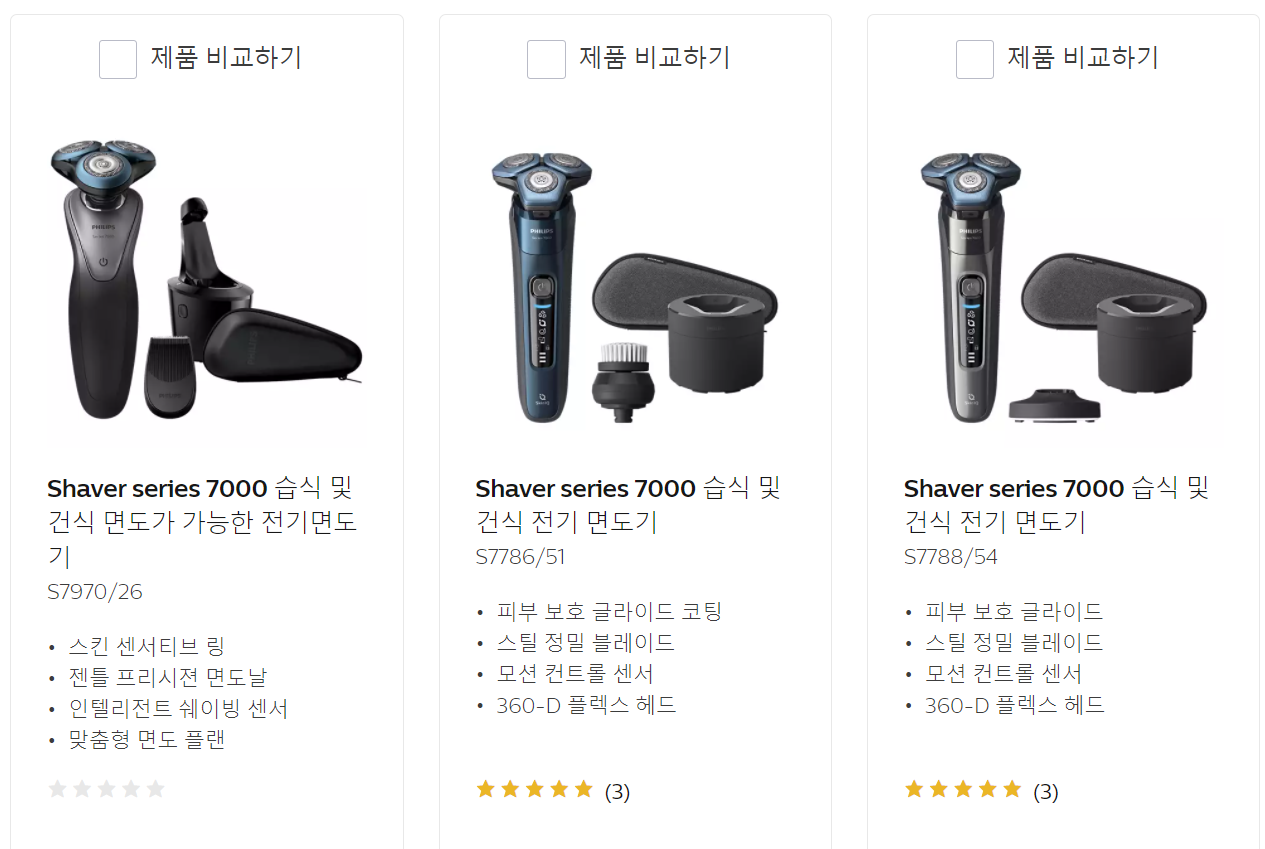Open the S7786/51 blue shaver product image
This screenshot has height=849, width=1265.
(635, 282)
